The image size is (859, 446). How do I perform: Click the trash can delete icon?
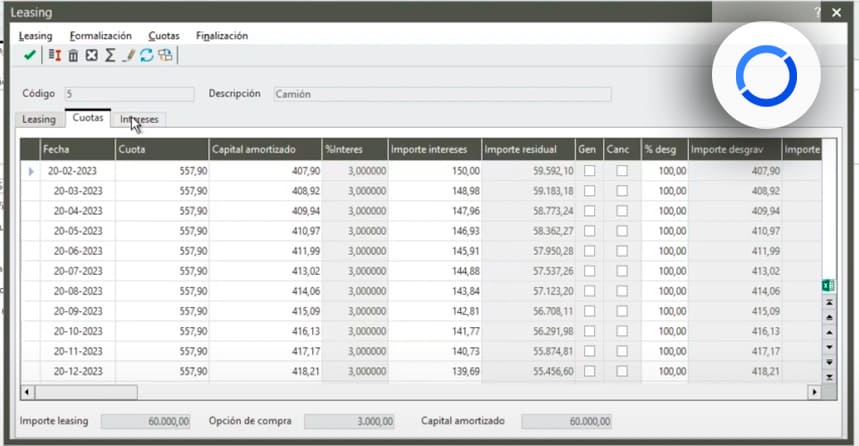pyautogui.click(x=73, y=55)
